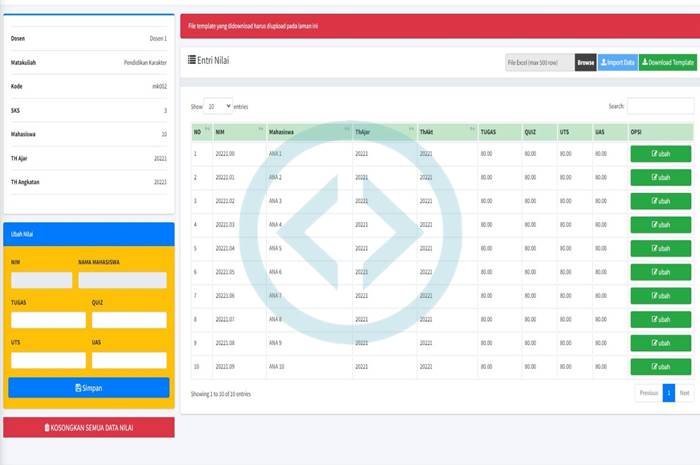This screenshot has height=465, width=700.
Task: Click the ubah edit button for ANA 5
Action: point(660,248)
